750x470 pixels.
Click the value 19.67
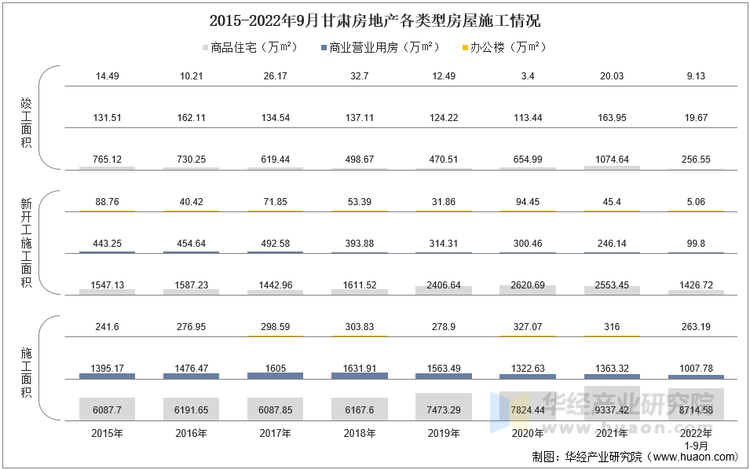tap(696, 118)
